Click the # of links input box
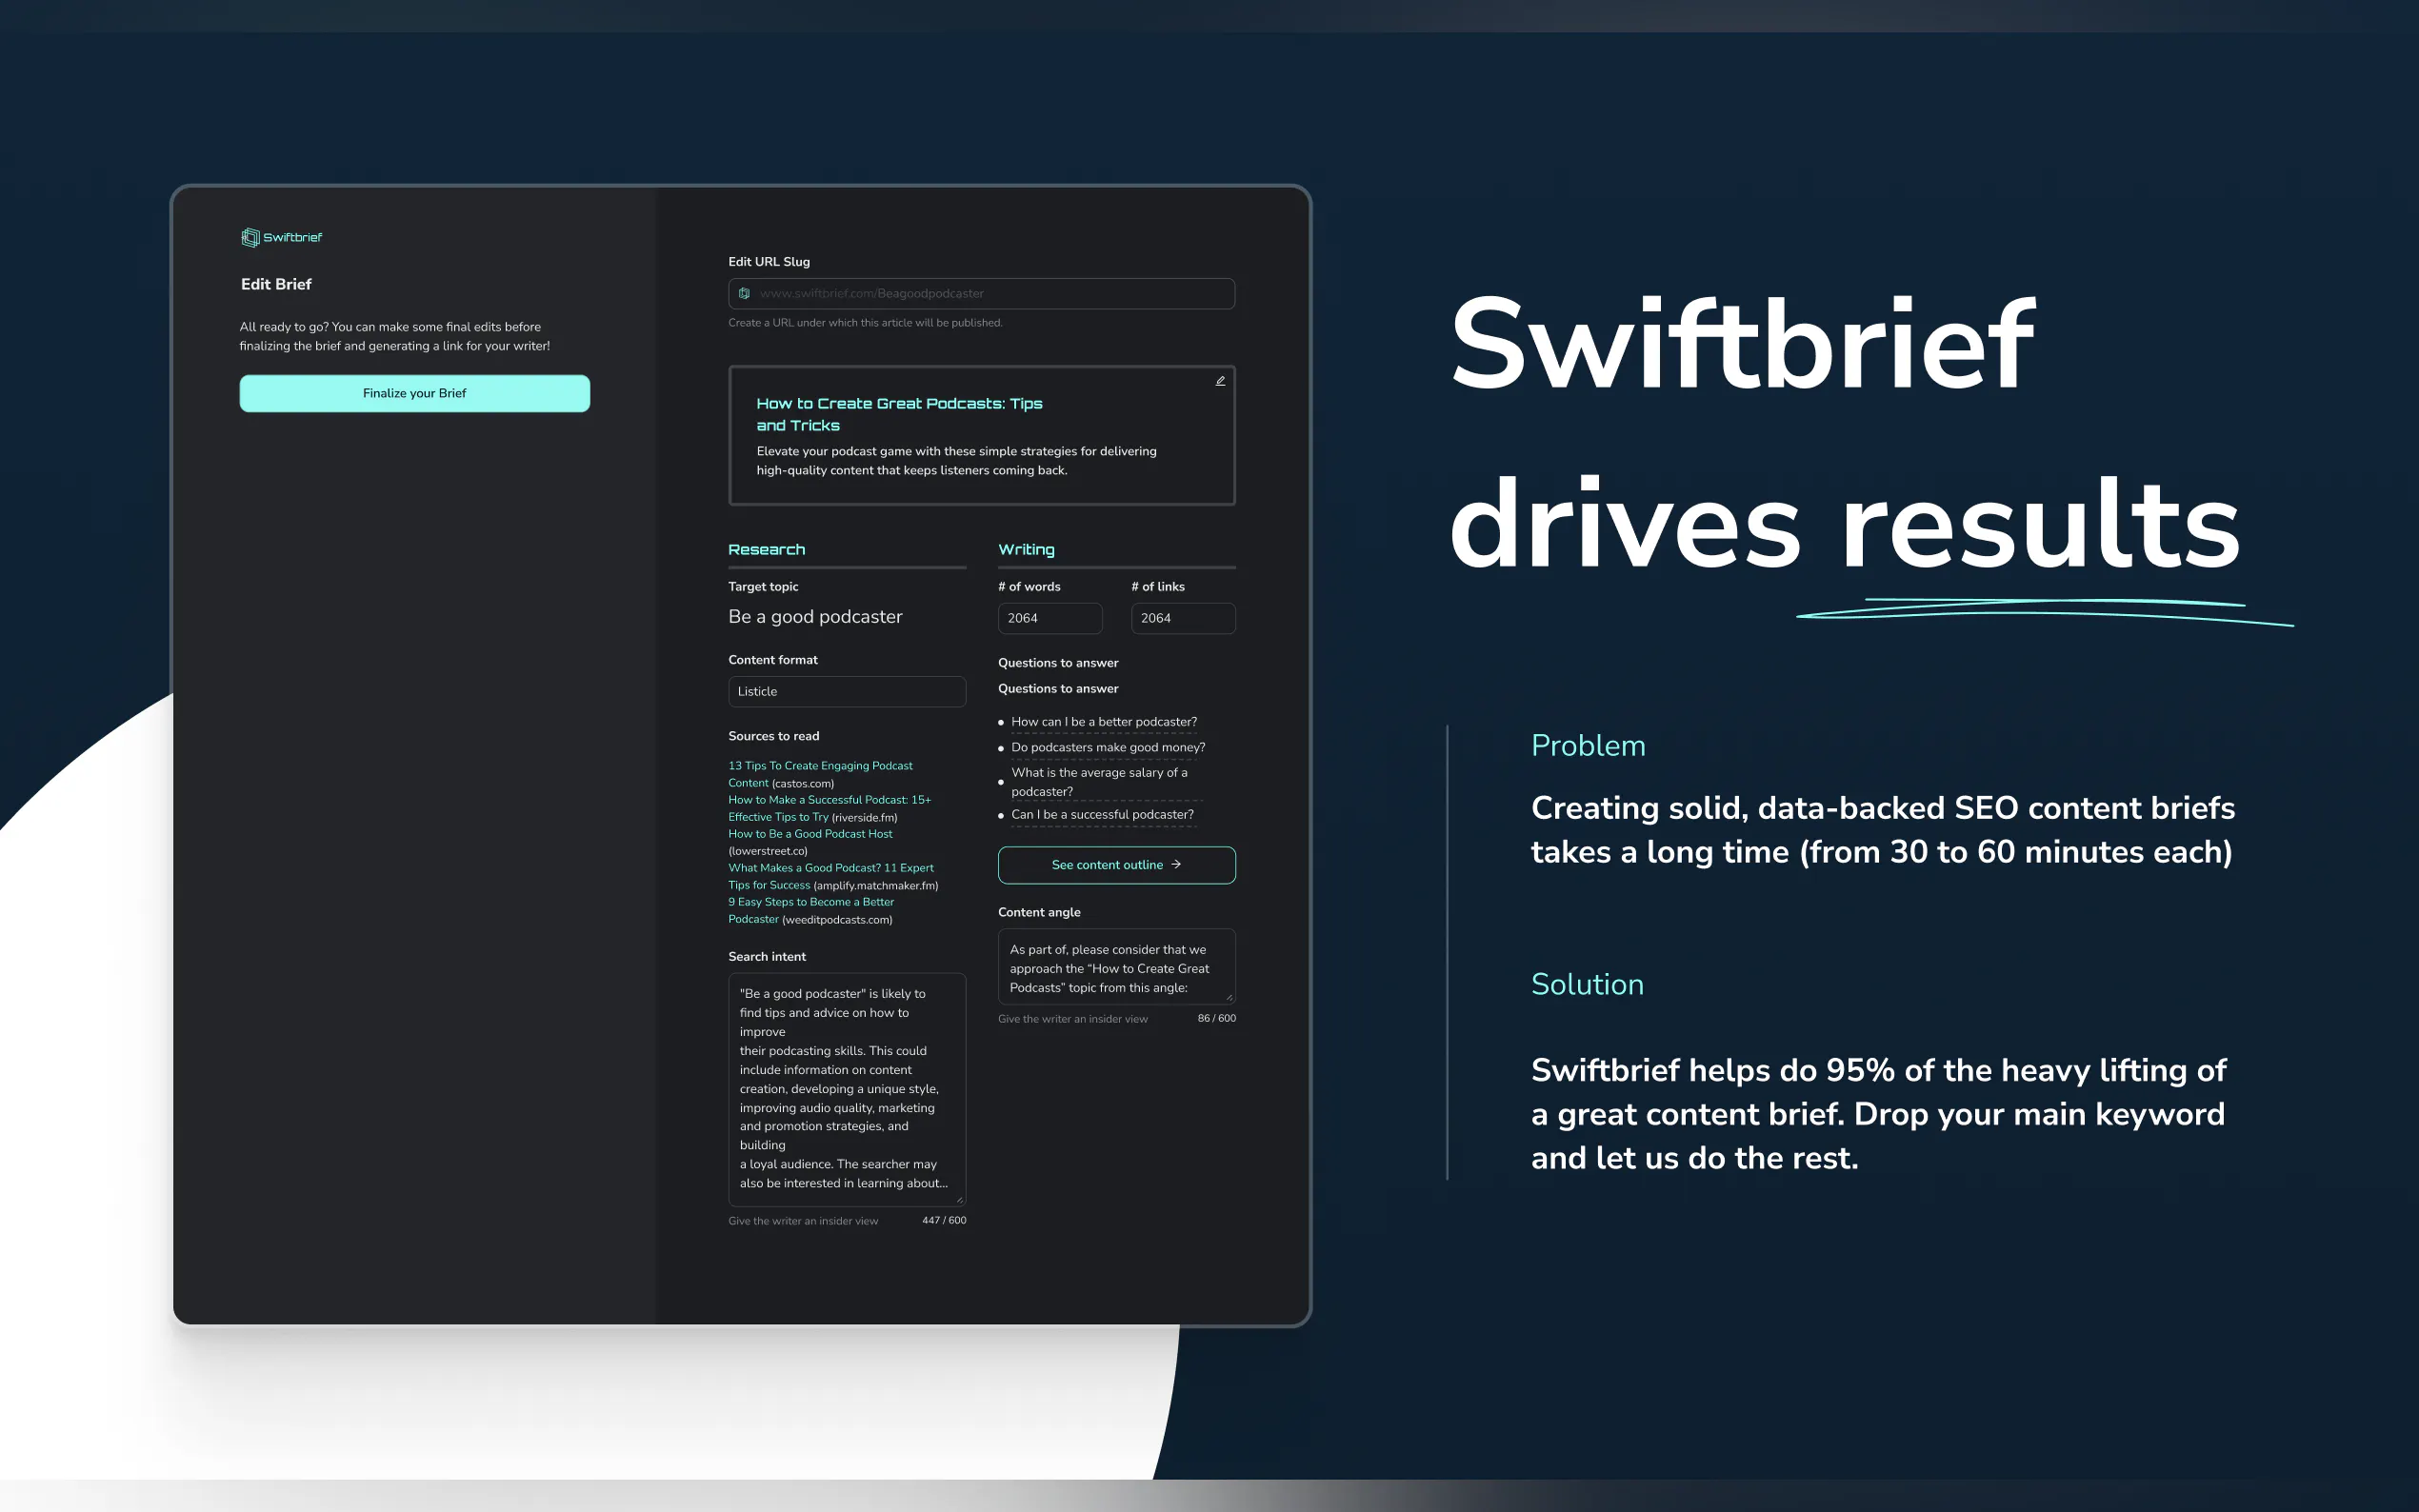 point(1182,618)
